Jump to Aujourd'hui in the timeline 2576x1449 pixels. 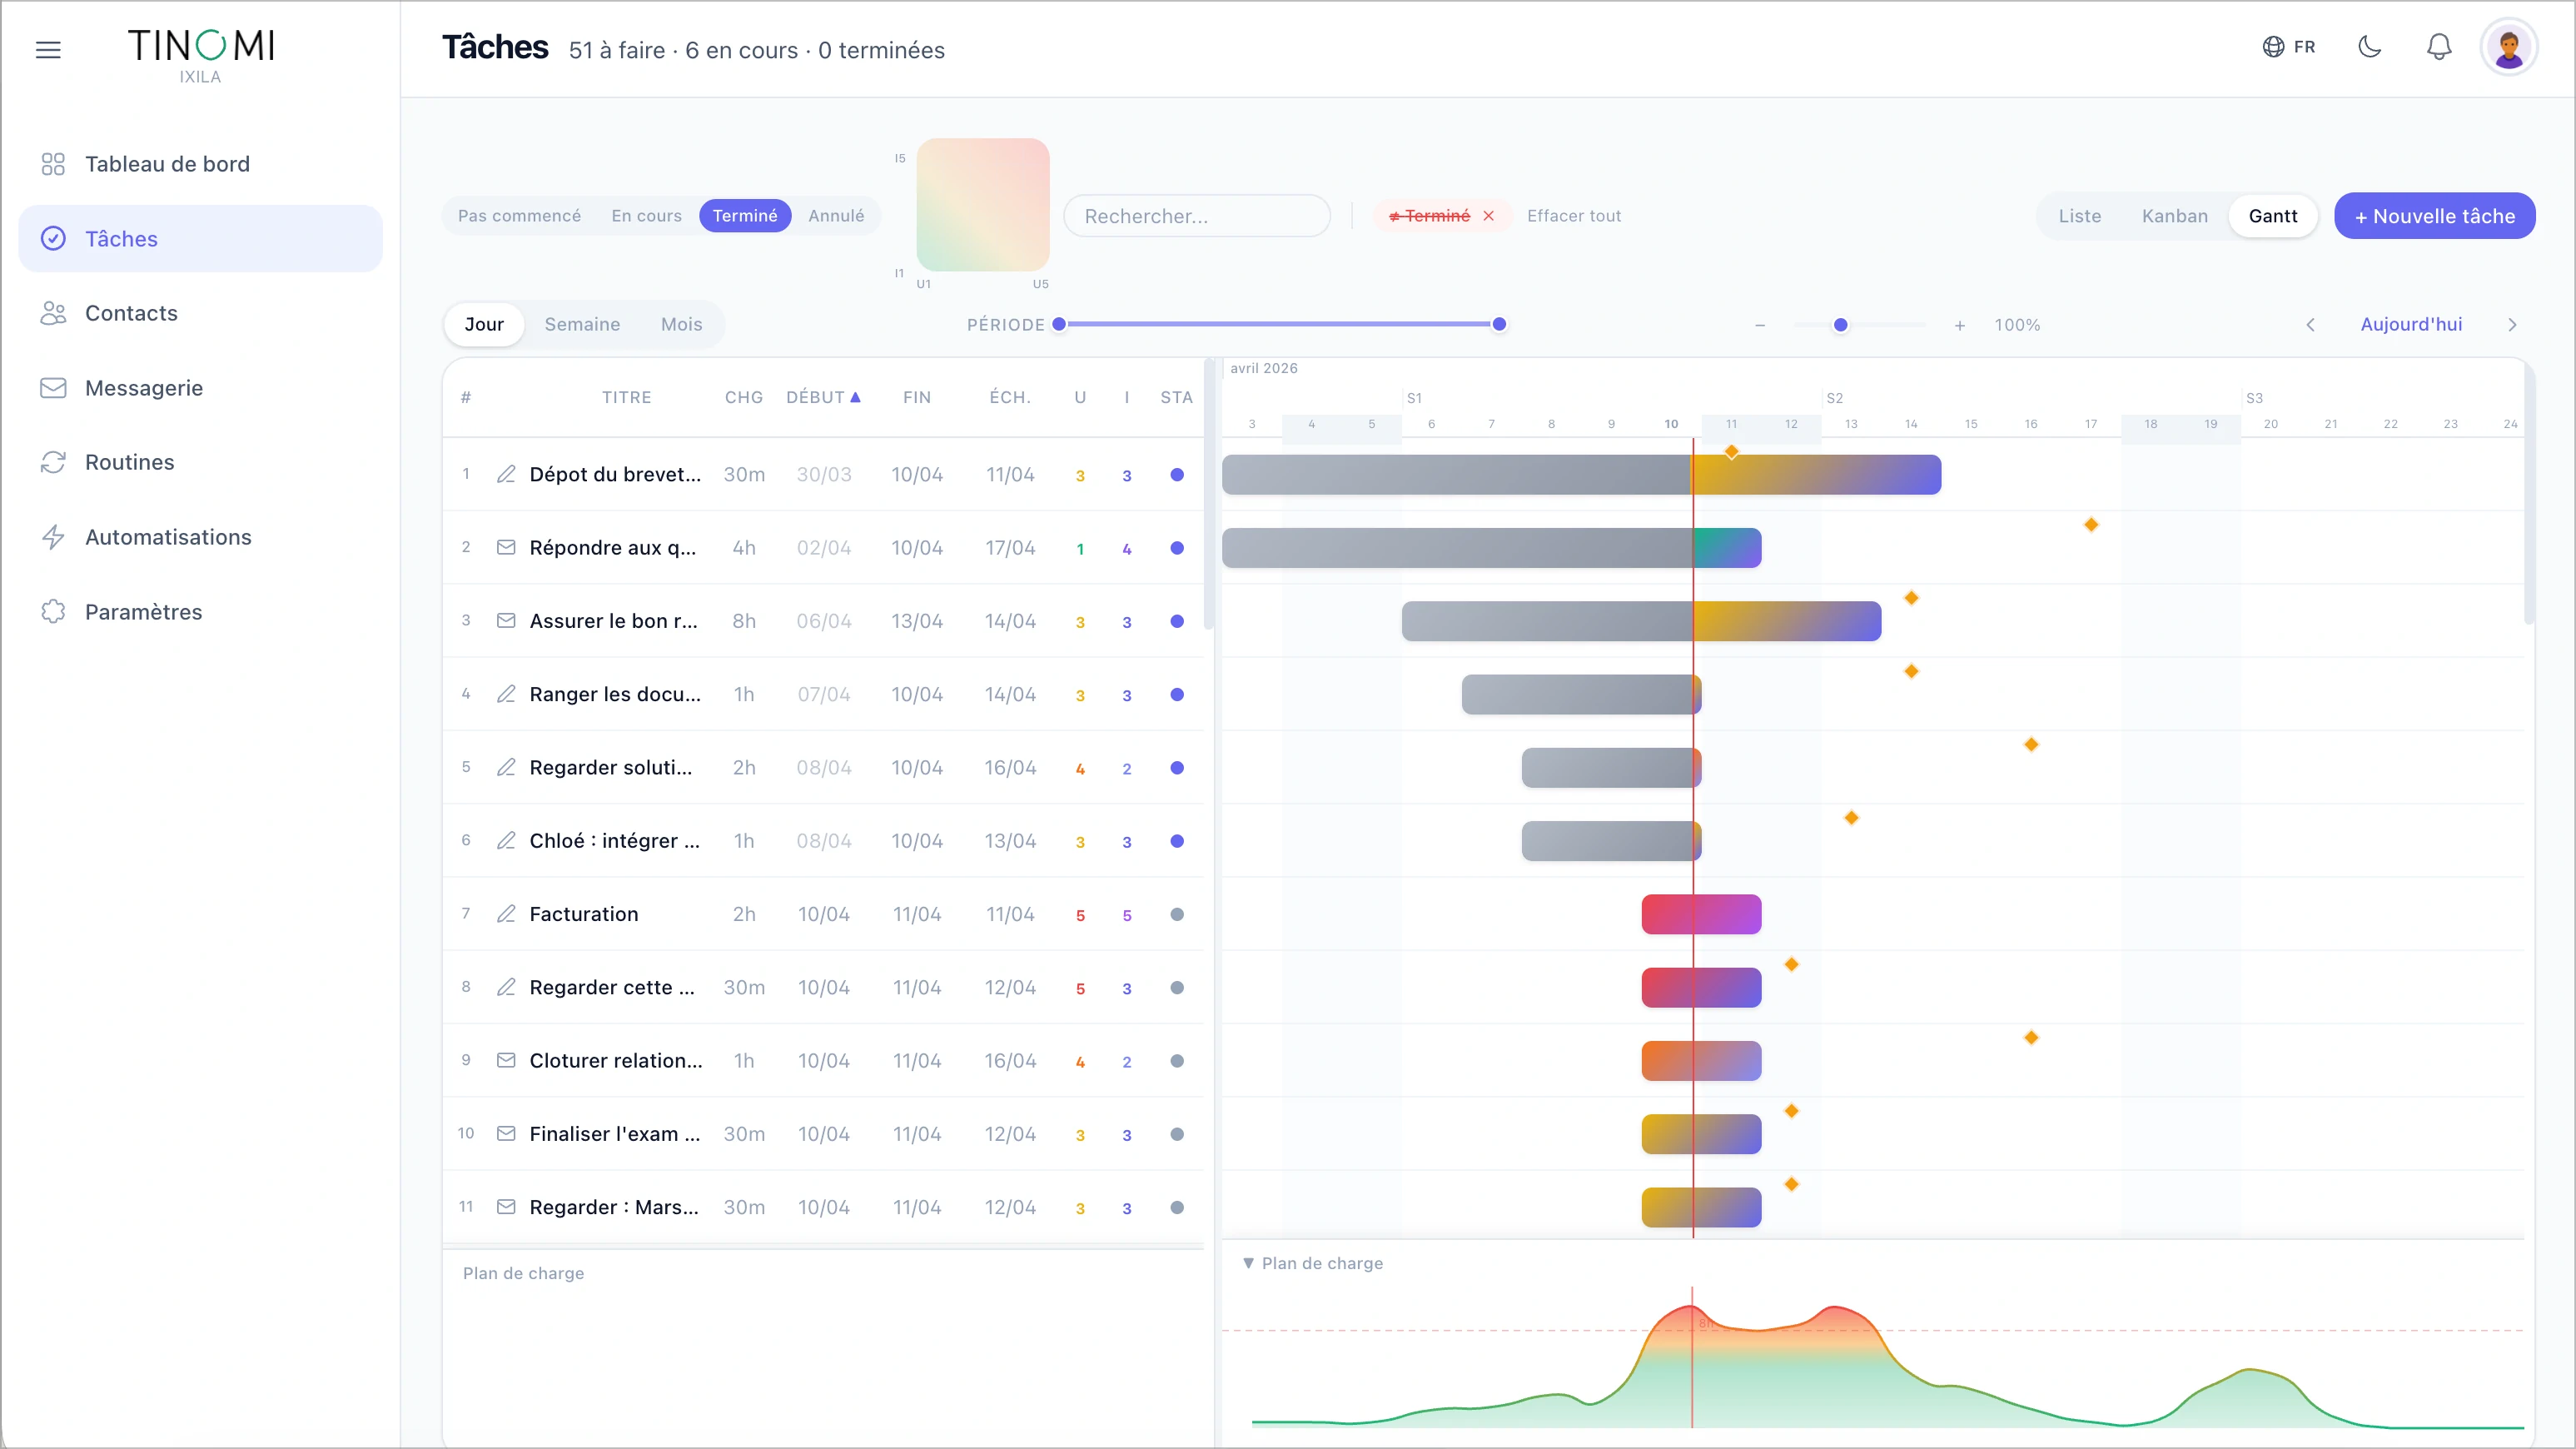(2411, 324)
